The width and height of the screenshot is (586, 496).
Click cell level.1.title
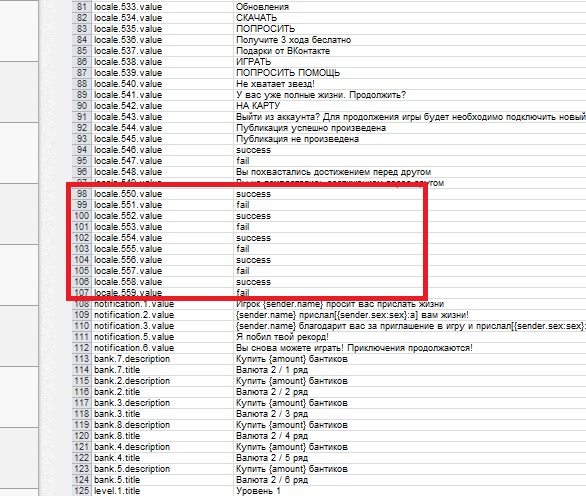[x=162, y=491]
